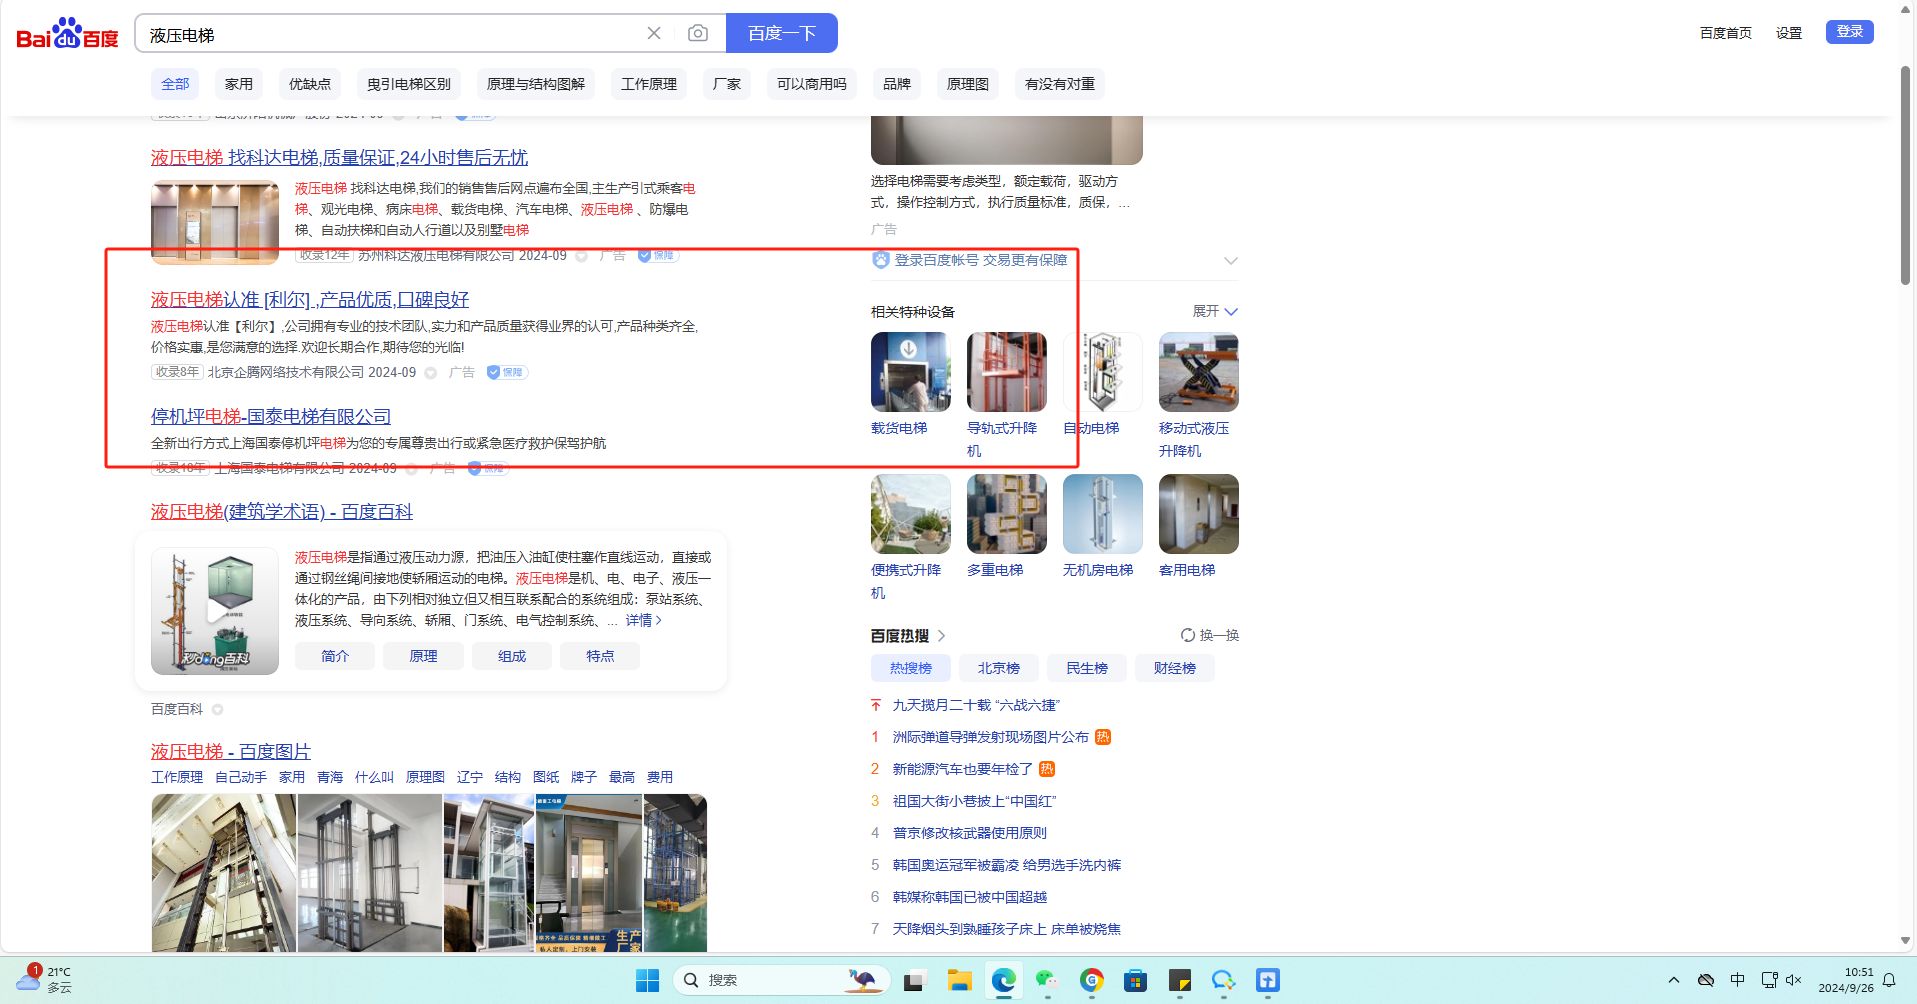
Task: Click the 百度一下 search button
Action: tap(782, 33)
